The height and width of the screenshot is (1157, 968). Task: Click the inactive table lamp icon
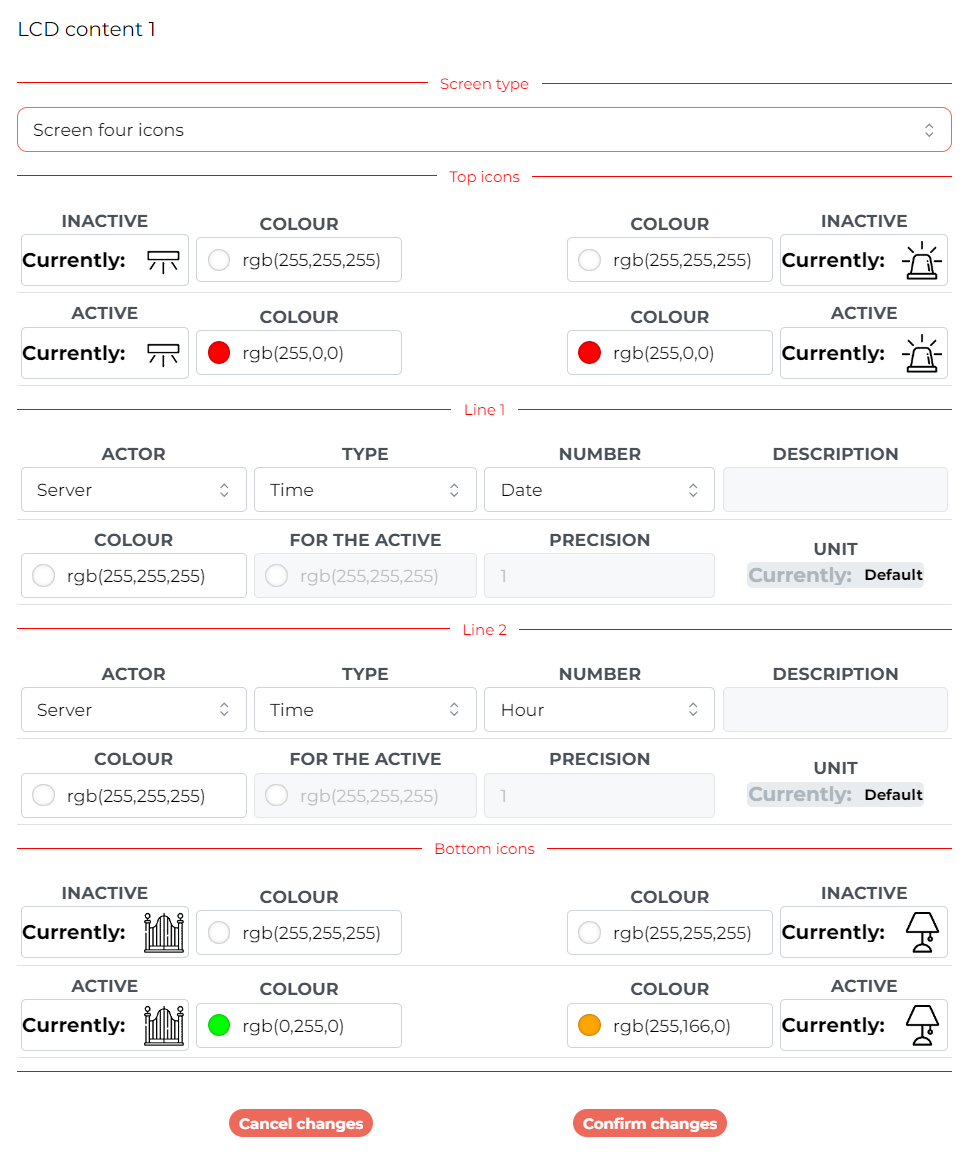[922, 933]
